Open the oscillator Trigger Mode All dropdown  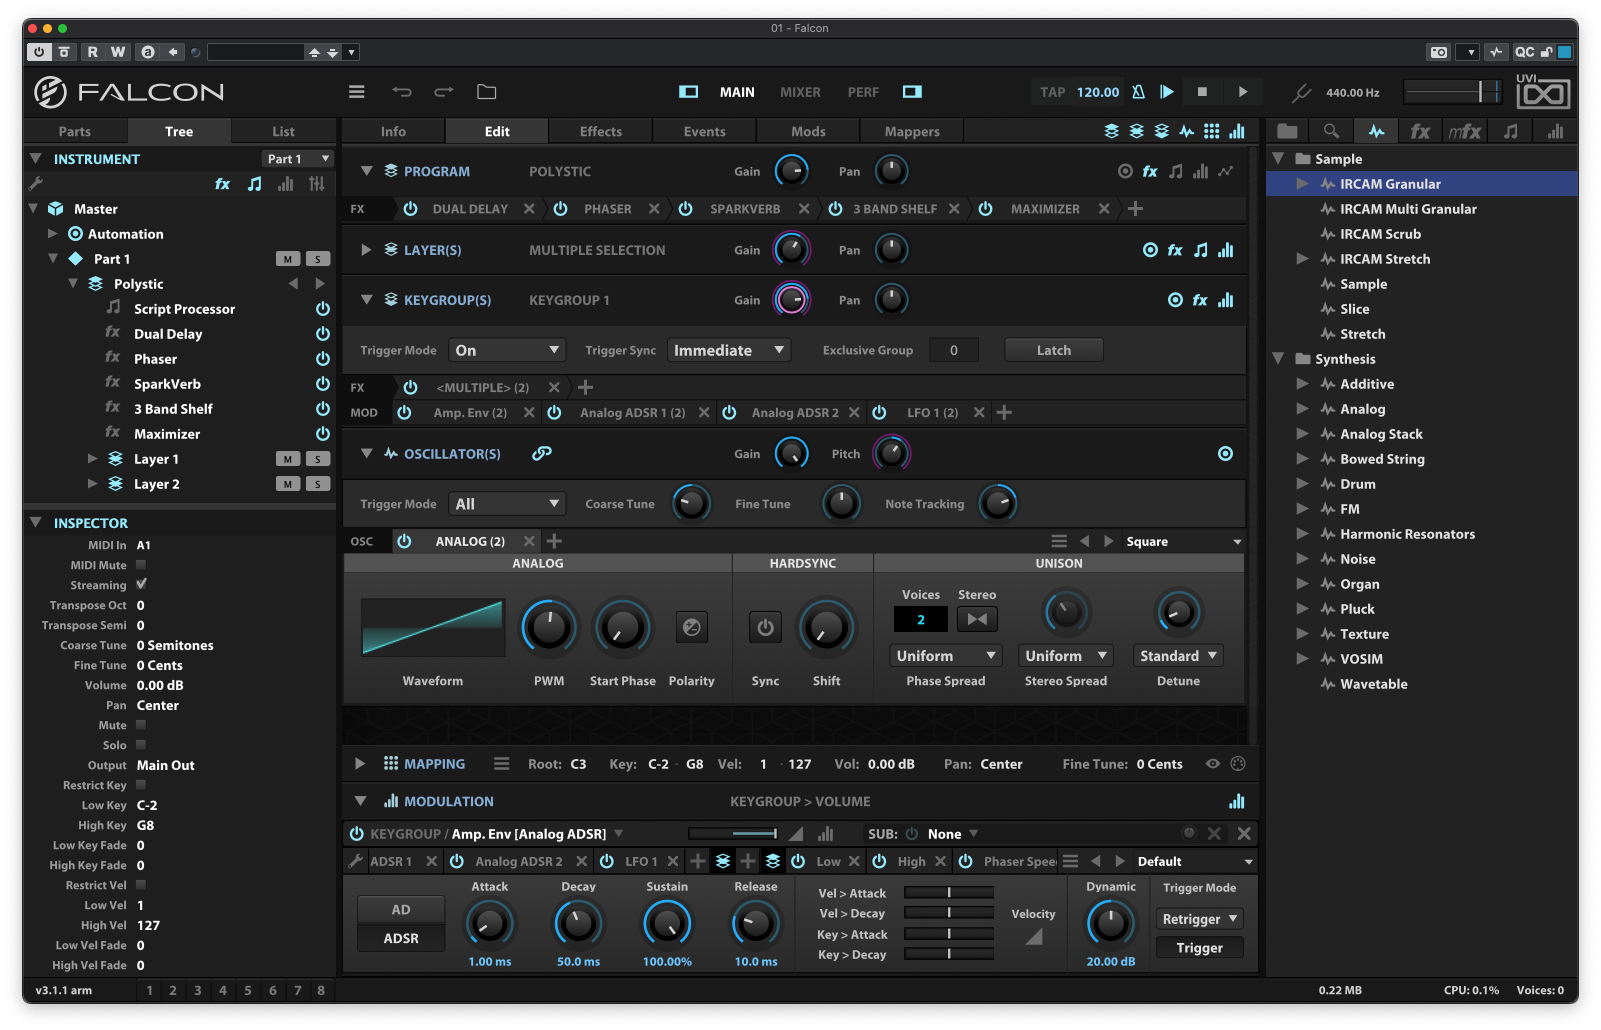[x=507, y=504]
